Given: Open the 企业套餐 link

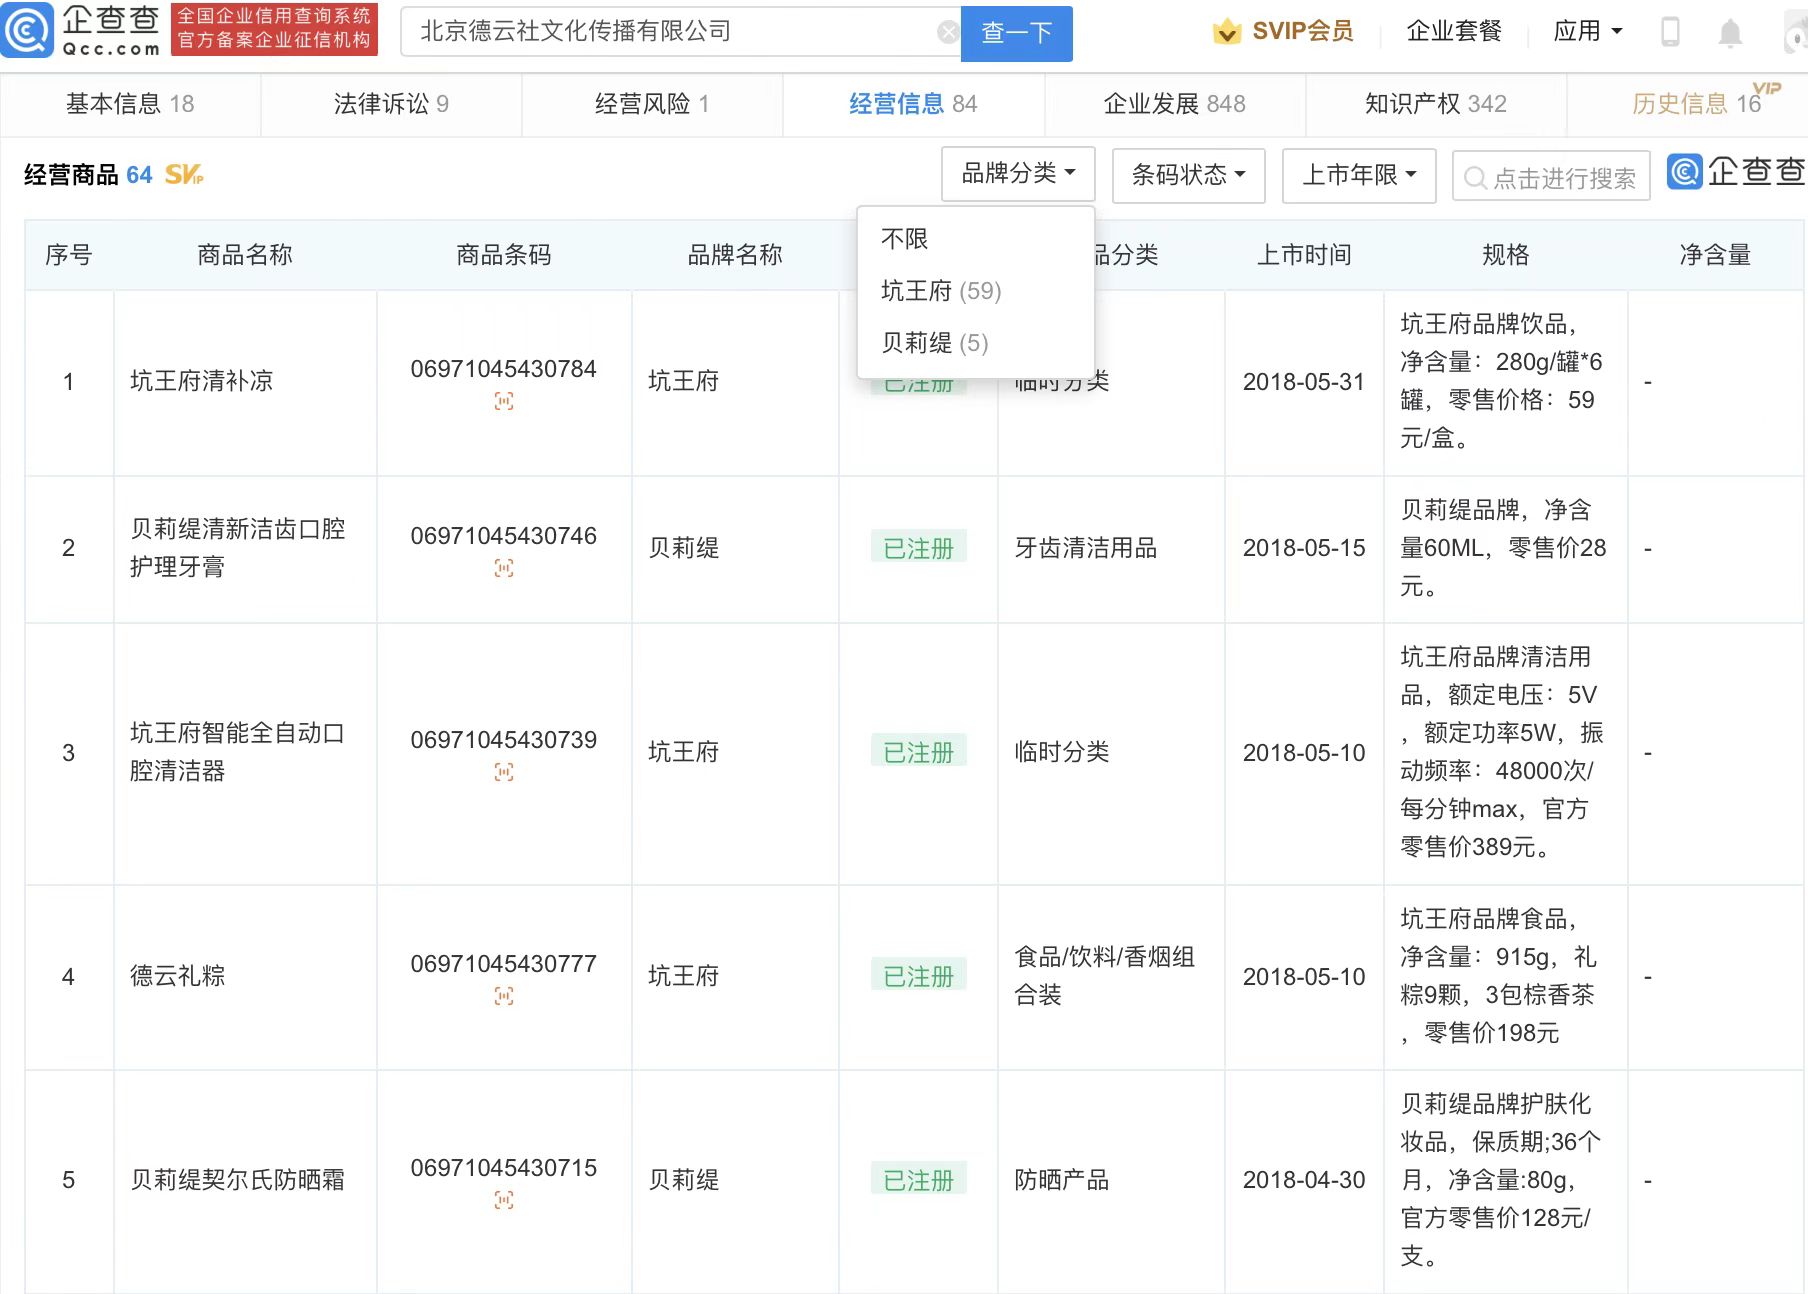Looking at the screenshot, I should pos(1454,32).
